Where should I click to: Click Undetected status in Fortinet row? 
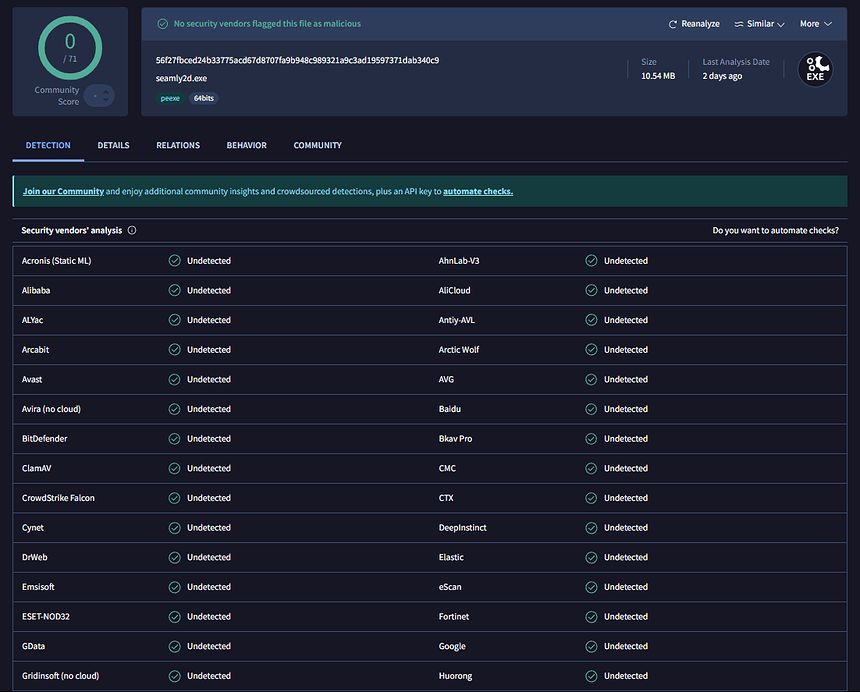[x=626, y=616]
